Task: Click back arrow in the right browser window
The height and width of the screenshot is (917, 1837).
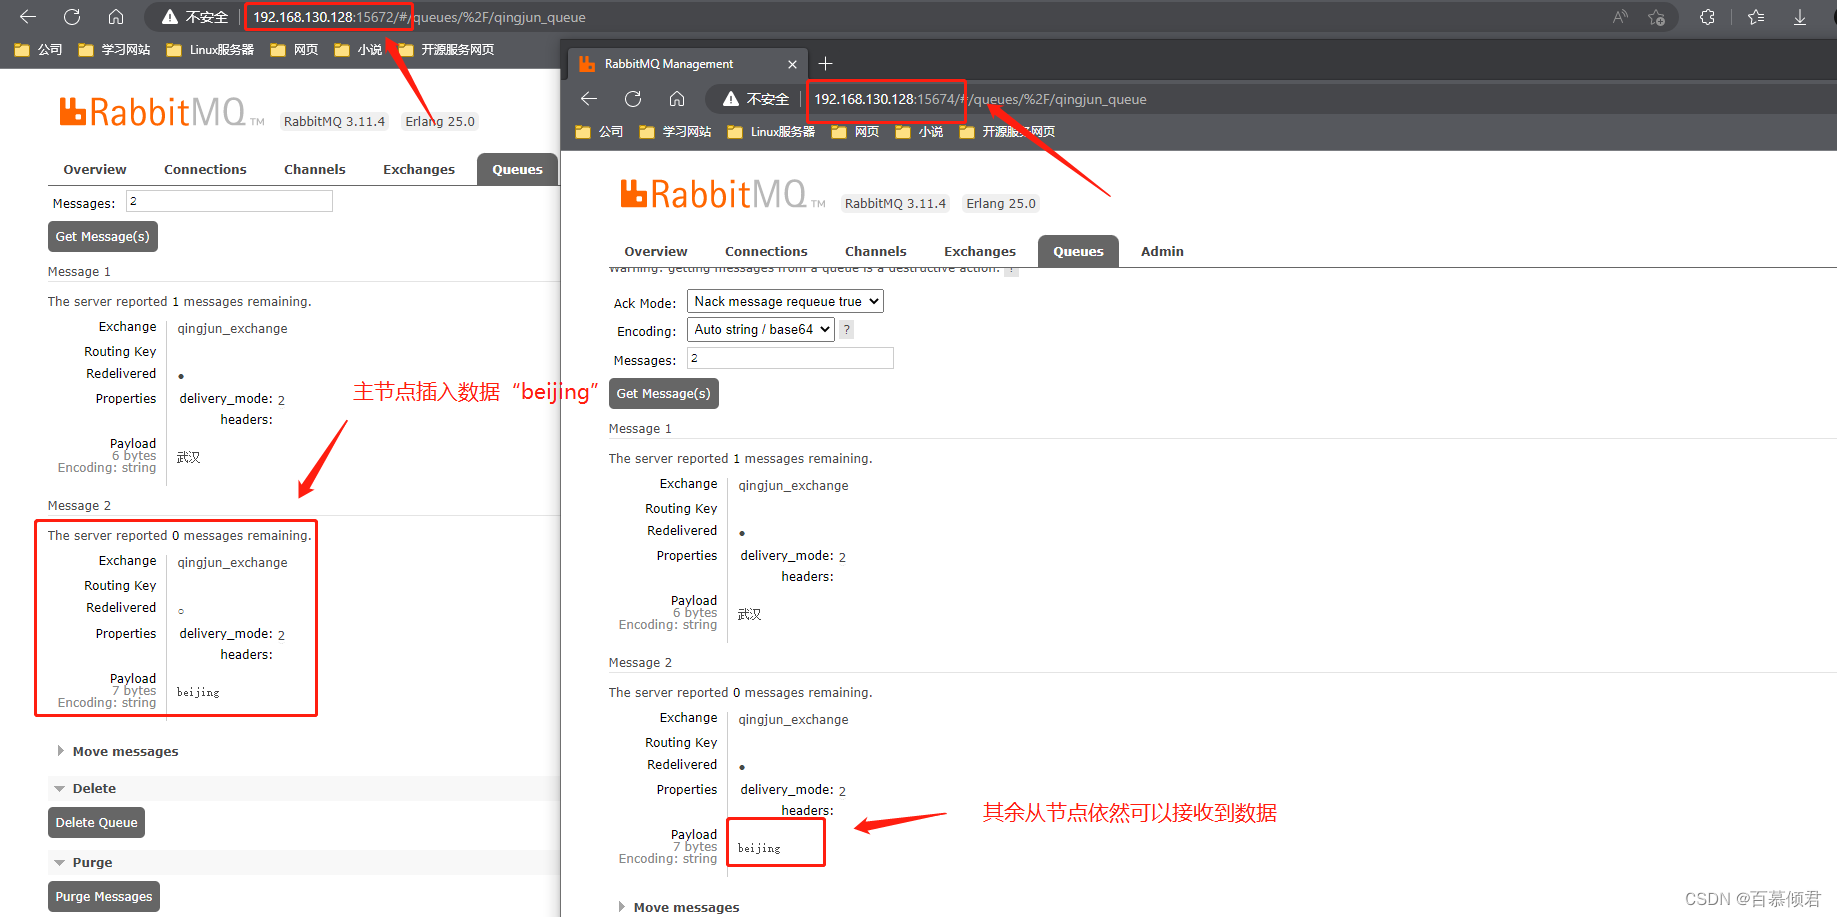Action: (x=589, y=99)
